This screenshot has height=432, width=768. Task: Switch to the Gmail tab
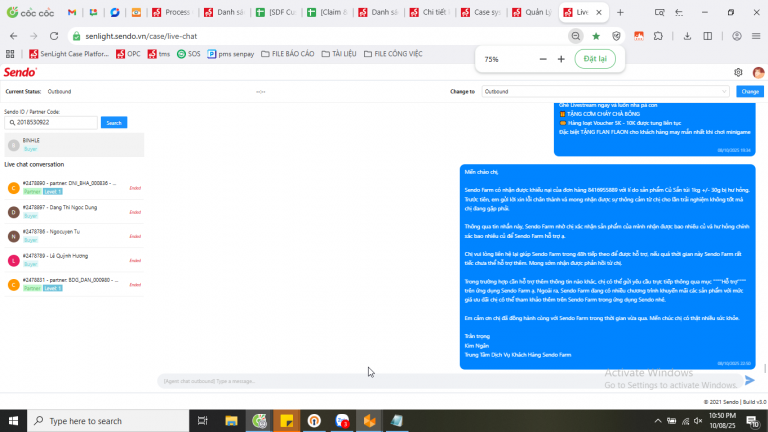tap(72, 12)
